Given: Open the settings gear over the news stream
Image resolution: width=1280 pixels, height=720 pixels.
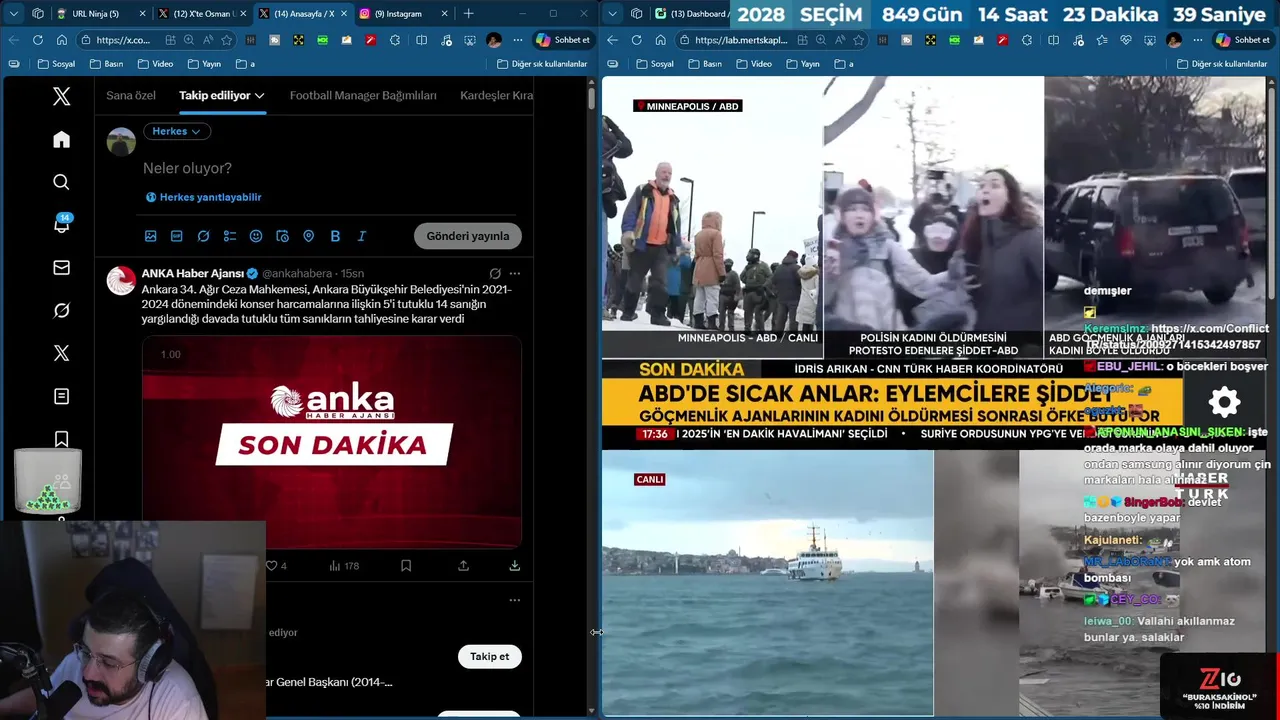Looking at the screenshot, I should point(1224,402).
